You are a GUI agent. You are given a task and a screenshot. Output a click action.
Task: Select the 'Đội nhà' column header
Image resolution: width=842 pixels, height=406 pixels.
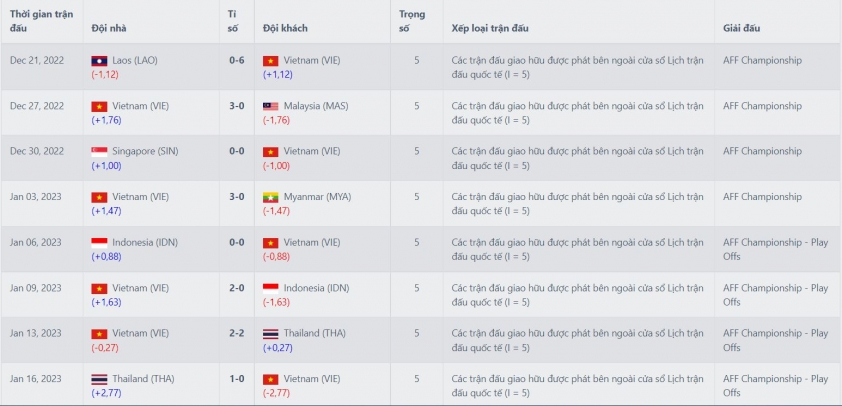point(109,28)
